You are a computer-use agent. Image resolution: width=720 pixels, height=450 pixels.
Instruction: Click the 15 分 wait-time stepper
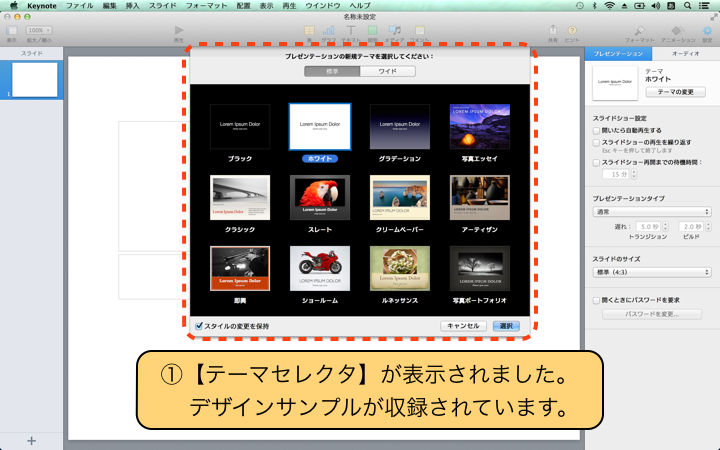[634, 174]
